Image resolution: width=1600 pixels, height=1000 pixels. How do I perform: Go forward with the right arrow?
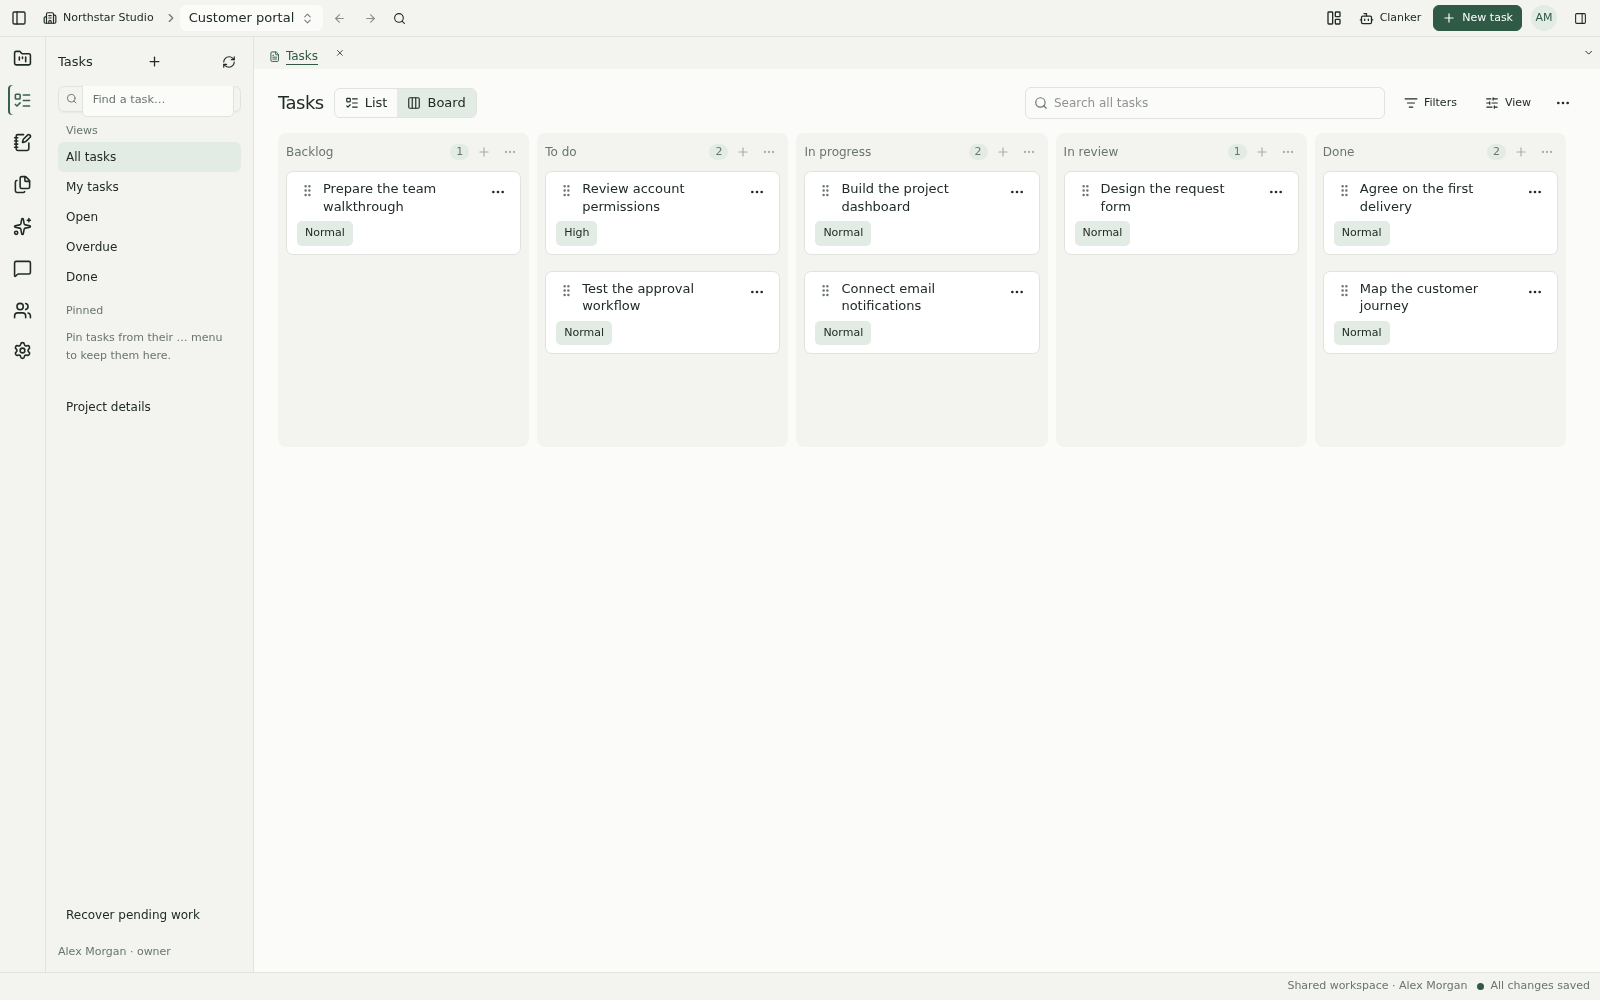pyautogui.click(x=370, y=18)
